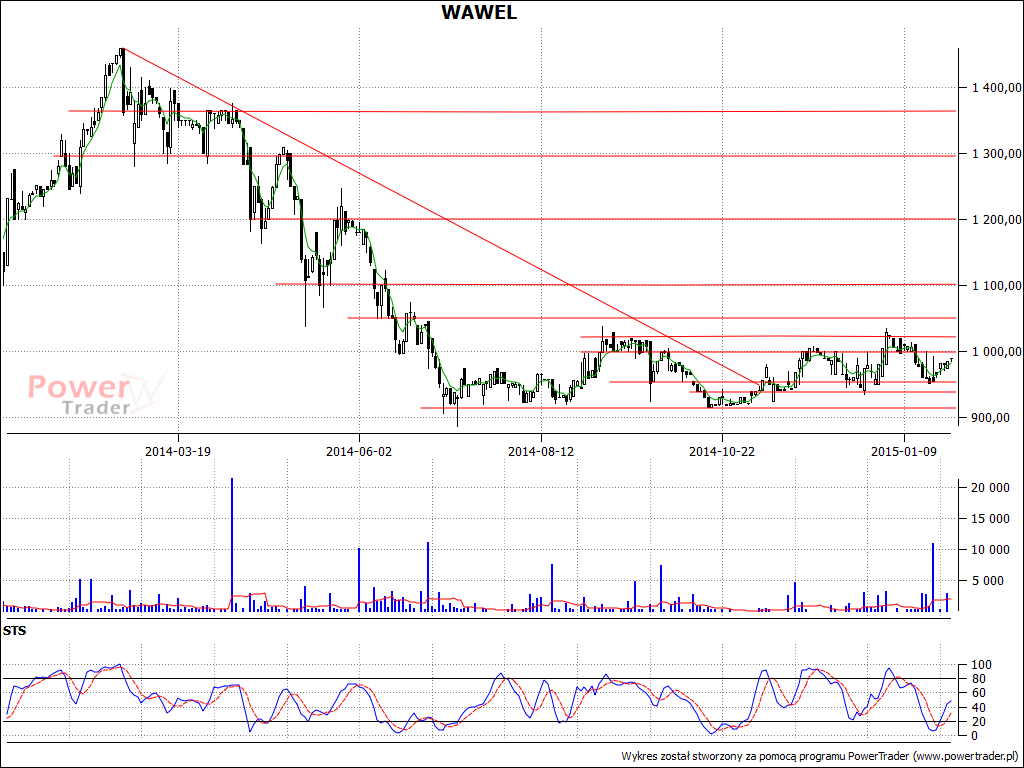Viewport: 1024px width, 768px height.
Task: Click the 1 200,00 price axis label
Action: pos(996,219)
